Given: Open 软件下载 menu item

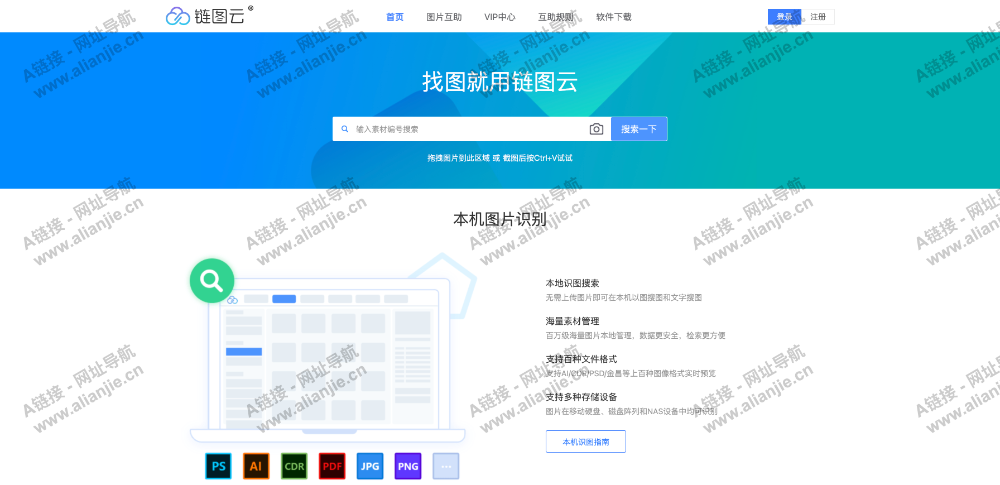Looking at the screenshot, I should point(614,17).
